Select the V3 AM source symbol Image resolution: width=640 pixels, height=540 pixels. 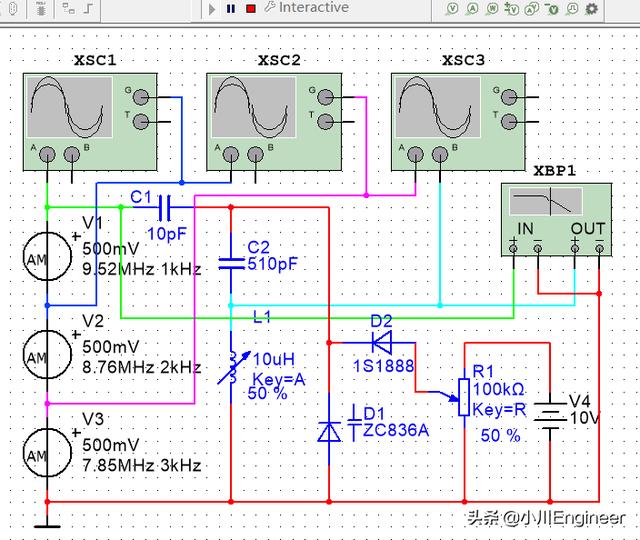coord(47,452)
